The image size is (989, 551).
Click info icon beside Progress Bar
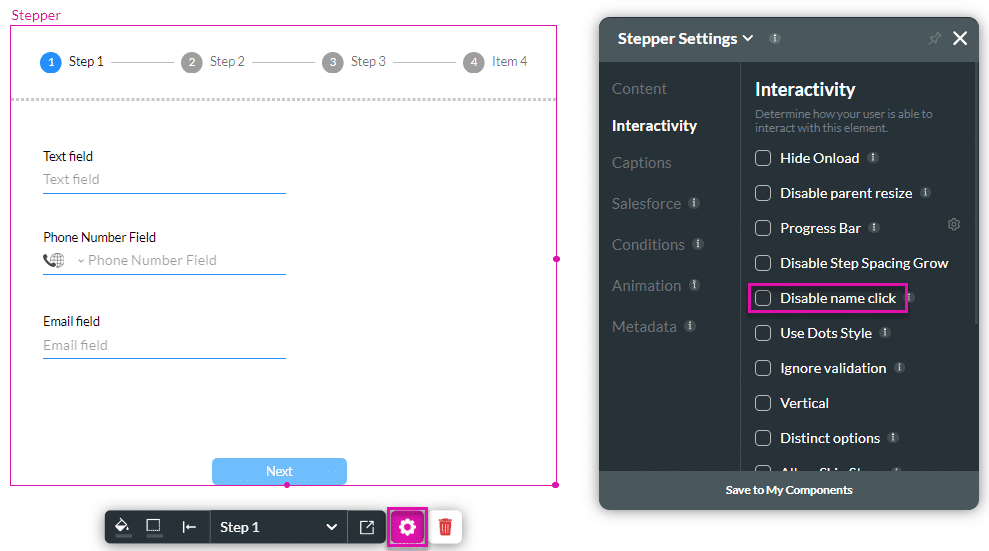point(874,228)
